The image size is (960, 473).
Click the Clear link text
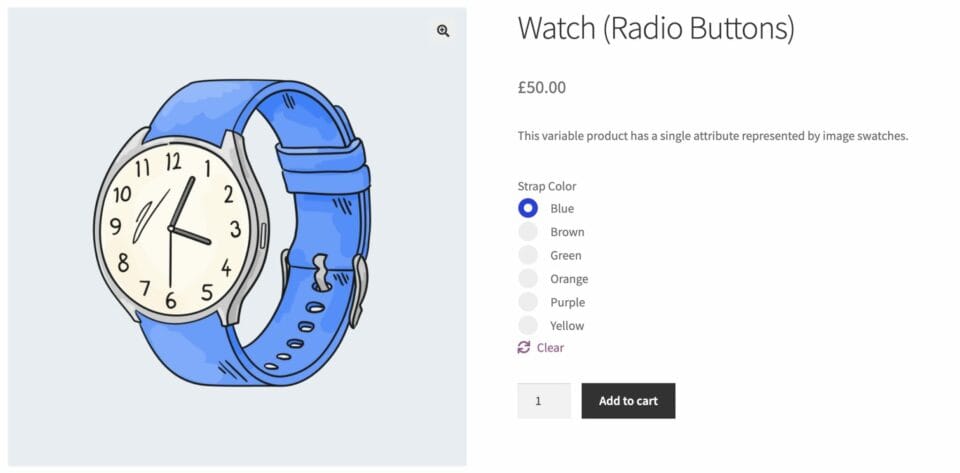click(550, 348)
